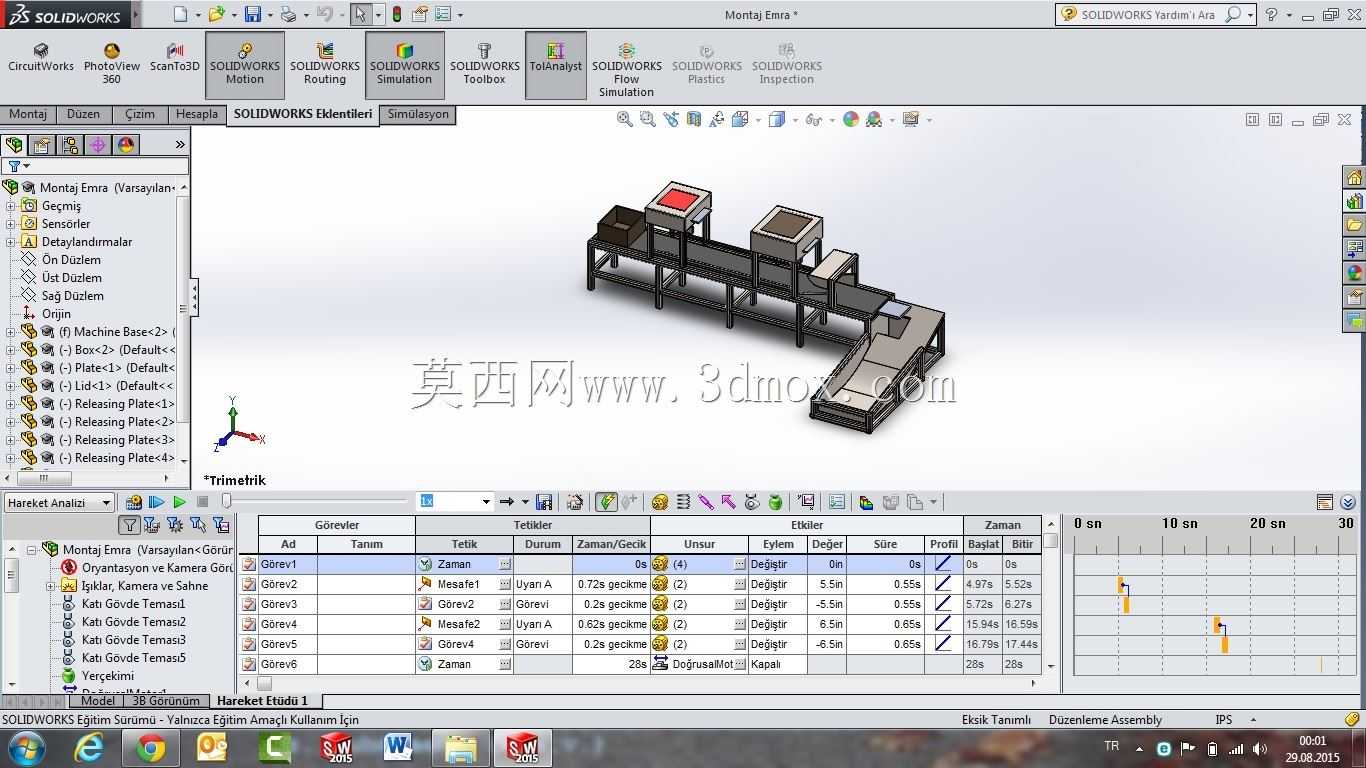This screenshot has width=1366, height=768.
Task: Expand Işıklar, Kamera ve Sahne node
Action: pyautogui.click(x=51, y=586)
